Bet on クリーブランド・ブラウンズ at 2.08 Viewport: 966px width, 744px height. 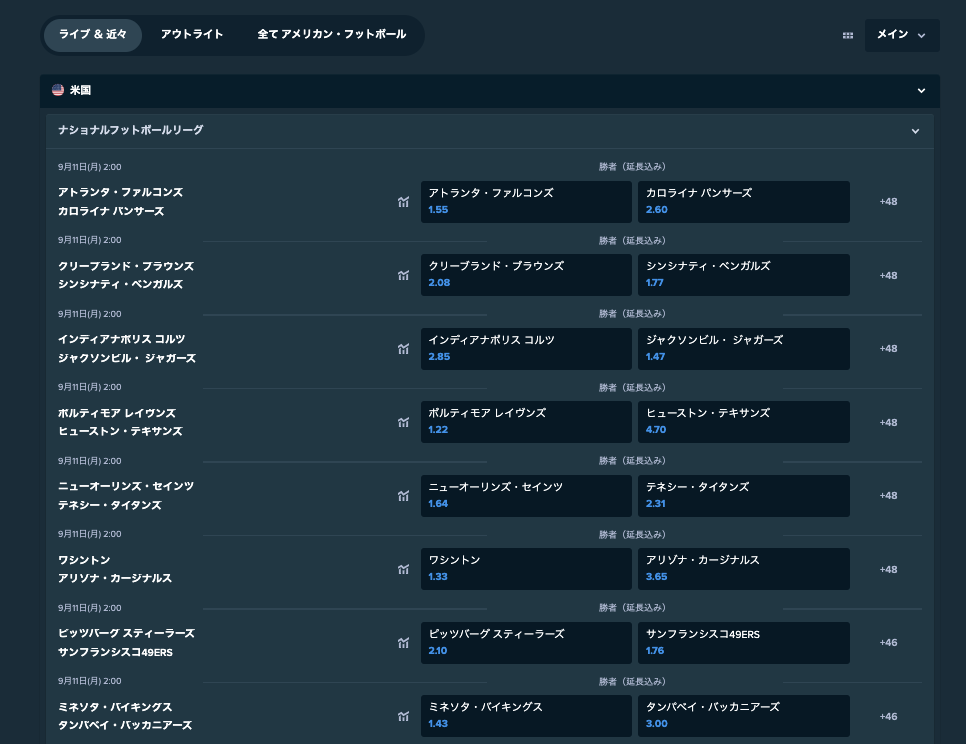click(526, 275)
